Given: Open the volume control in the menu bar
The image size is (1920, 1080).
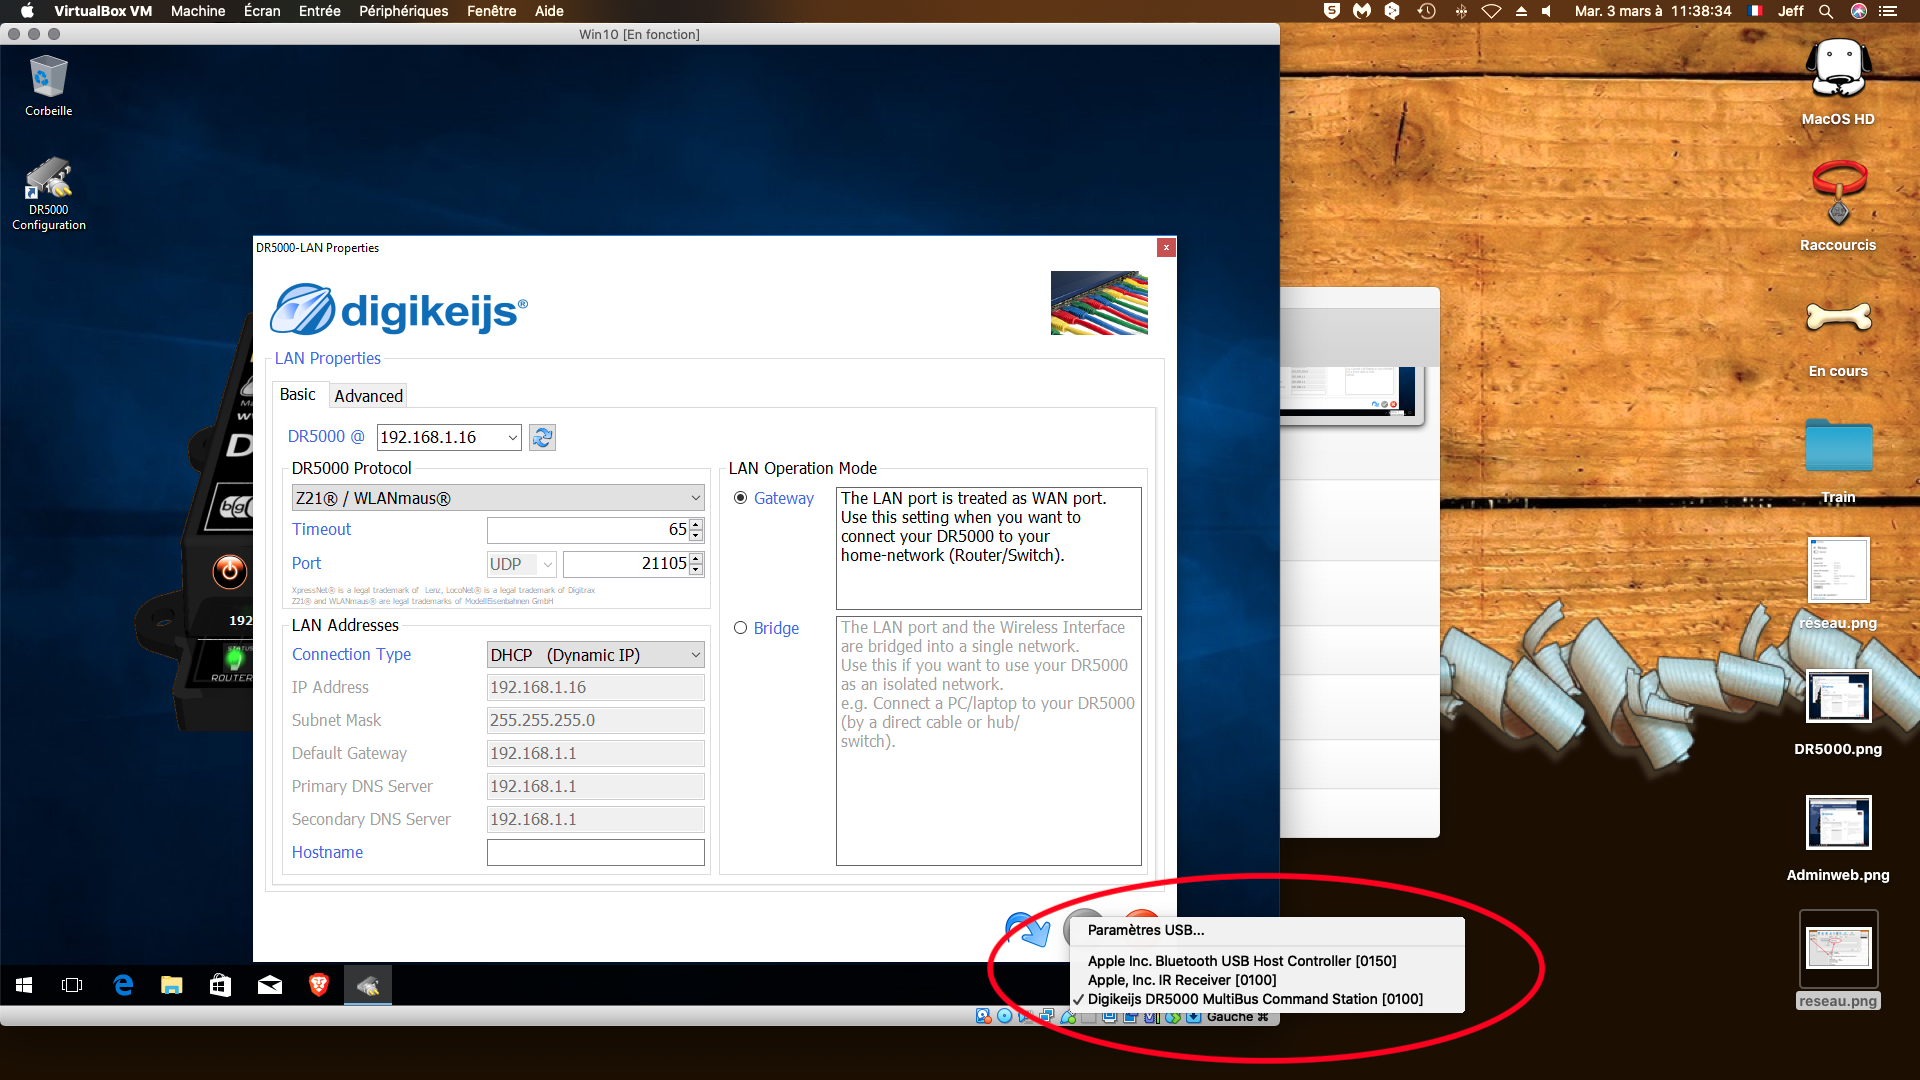Looking at the screenshot, I should (1547, 11).
